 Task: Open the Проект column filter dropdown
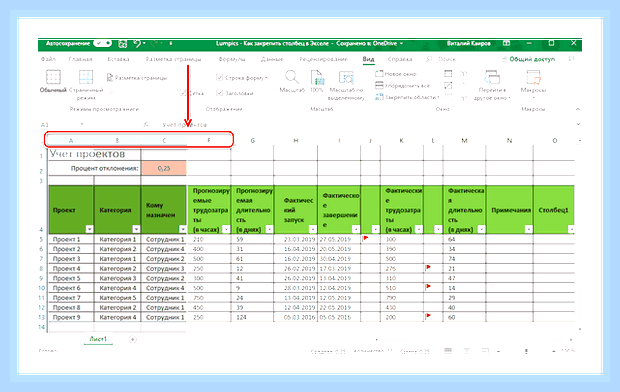pyautogui.click(x=89, y=229)
